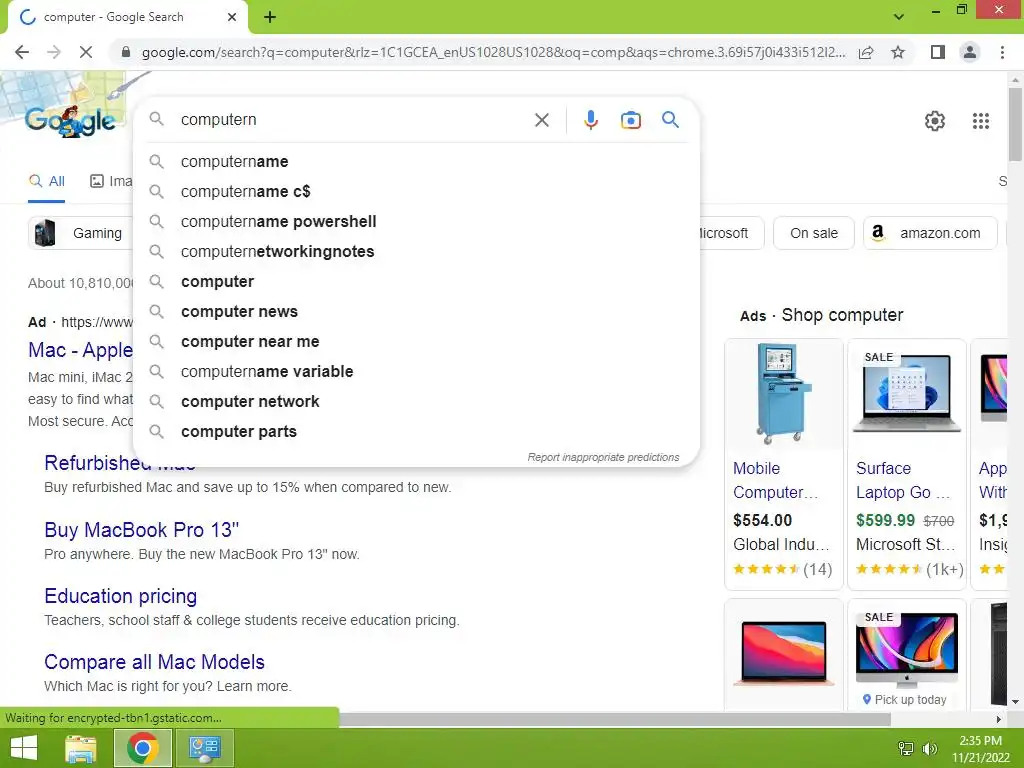The width and height of the screenshot is (1024, 768).
Task: Choose the plain computer suggestion
Action: tap(416, 281)
